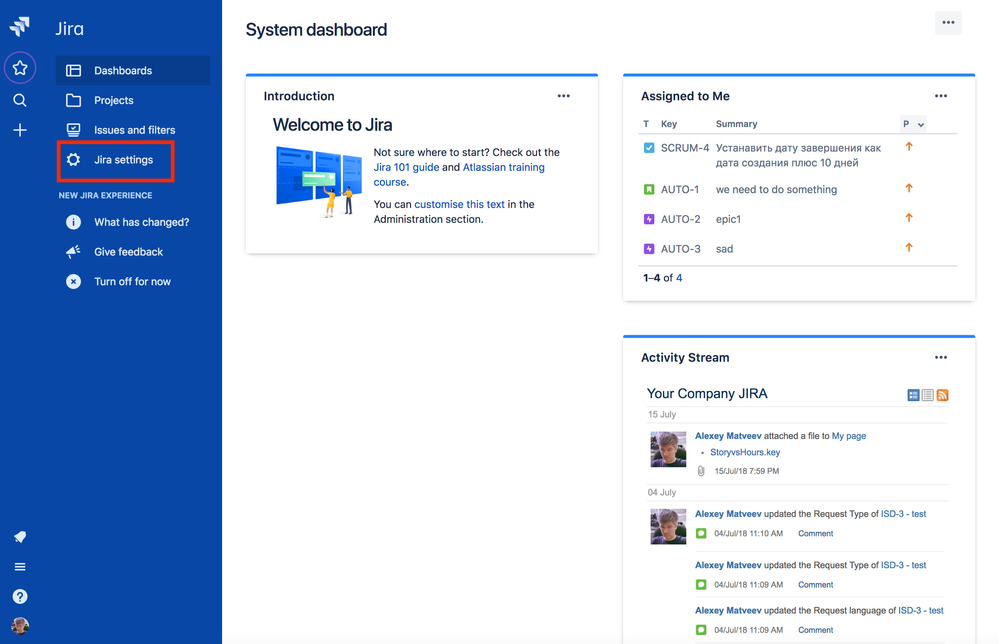Viewport: 999px width, 644px height.
Task: Click Comment on the 04/Jul/18 11:09 AM Request Type activity
Action: click(816, 584)
